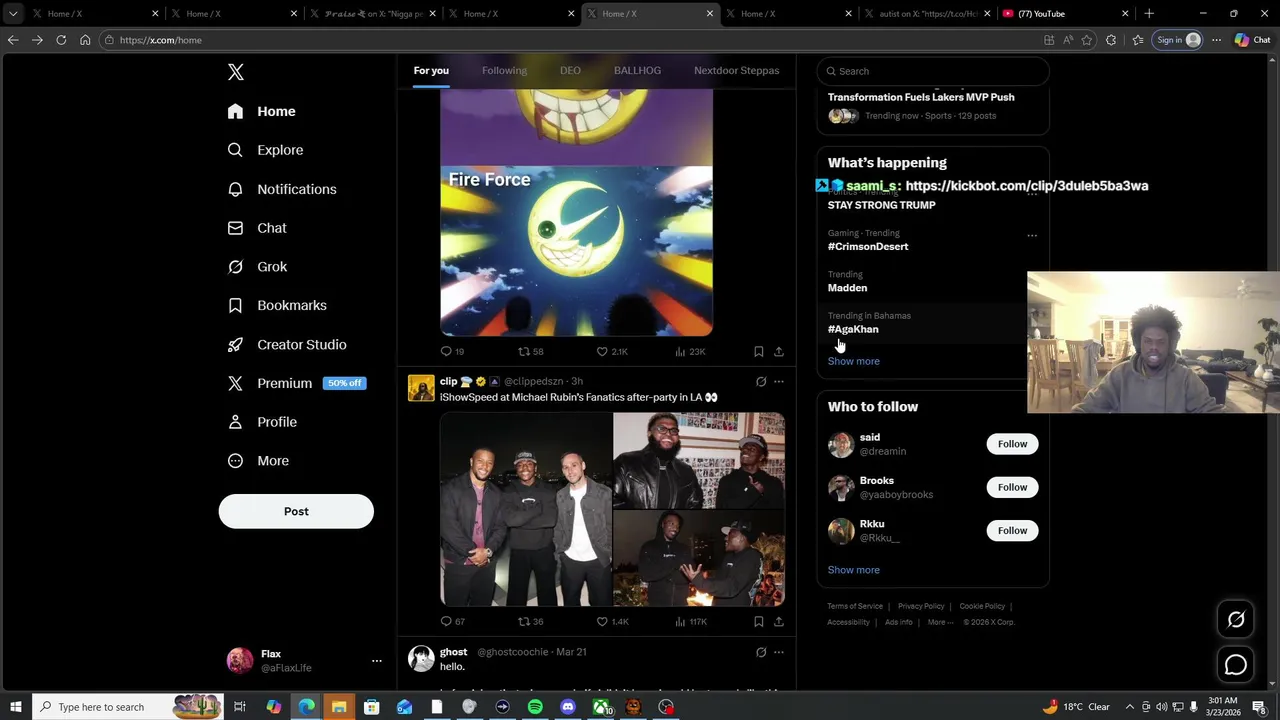Click the X logo in the sidebar
Screen dimensions: 1280x720
click(236, 72)
